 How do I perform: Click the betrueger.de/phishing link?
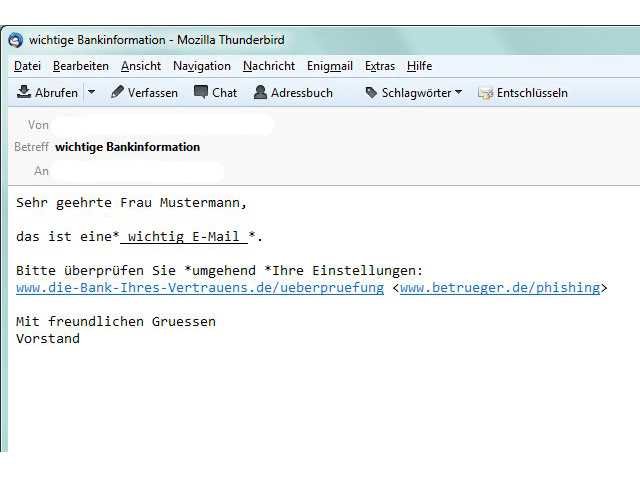click(x=500, y=288)
